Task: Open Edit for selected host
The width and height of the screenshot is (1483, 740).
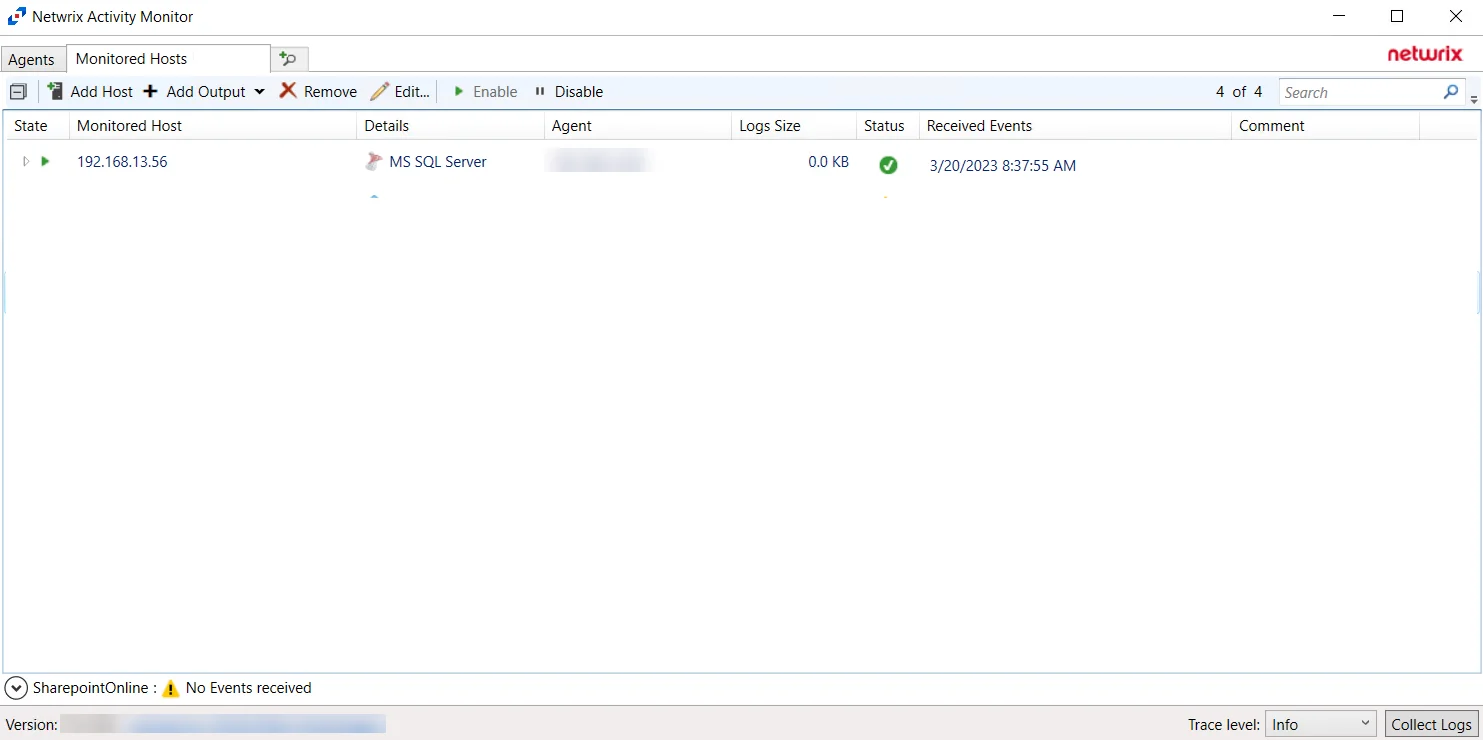Action: (400, 92)
